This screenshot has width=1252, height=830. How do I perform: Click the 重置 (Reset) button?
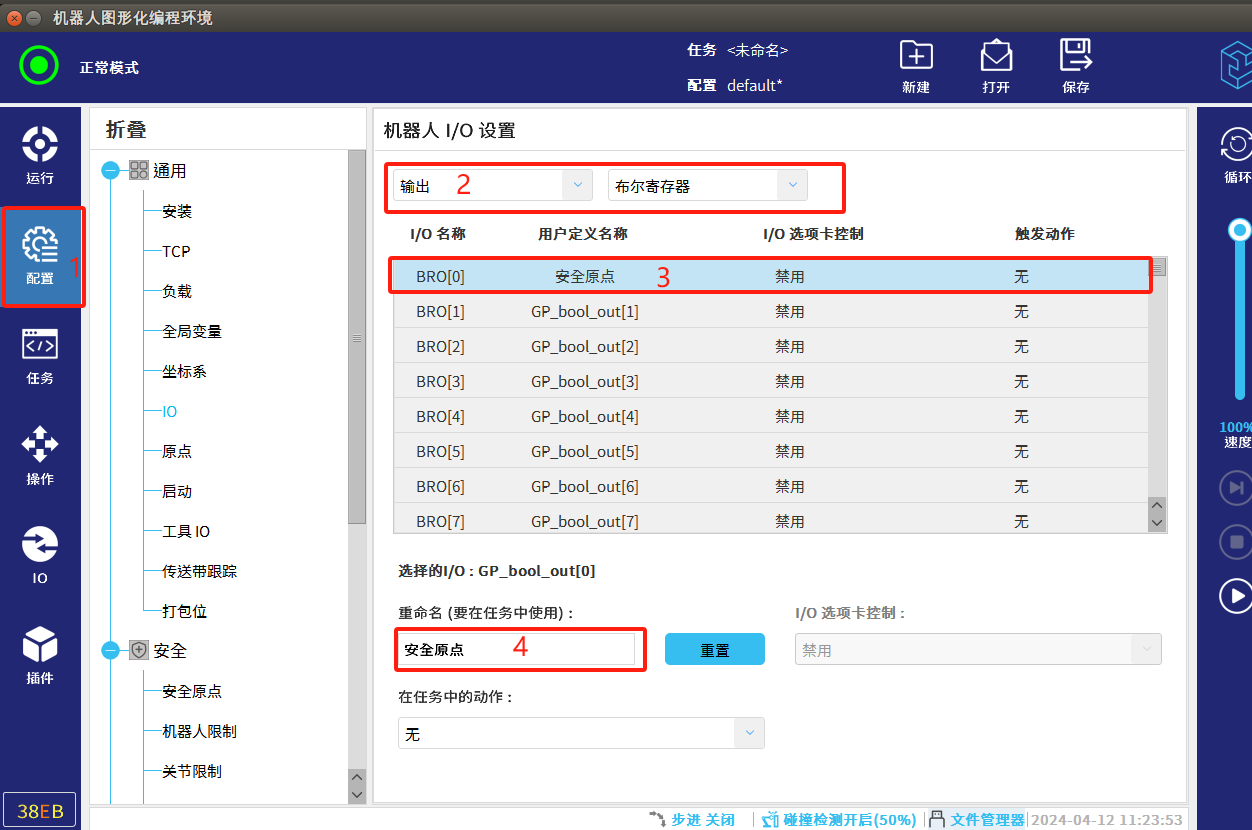point(714,649)
